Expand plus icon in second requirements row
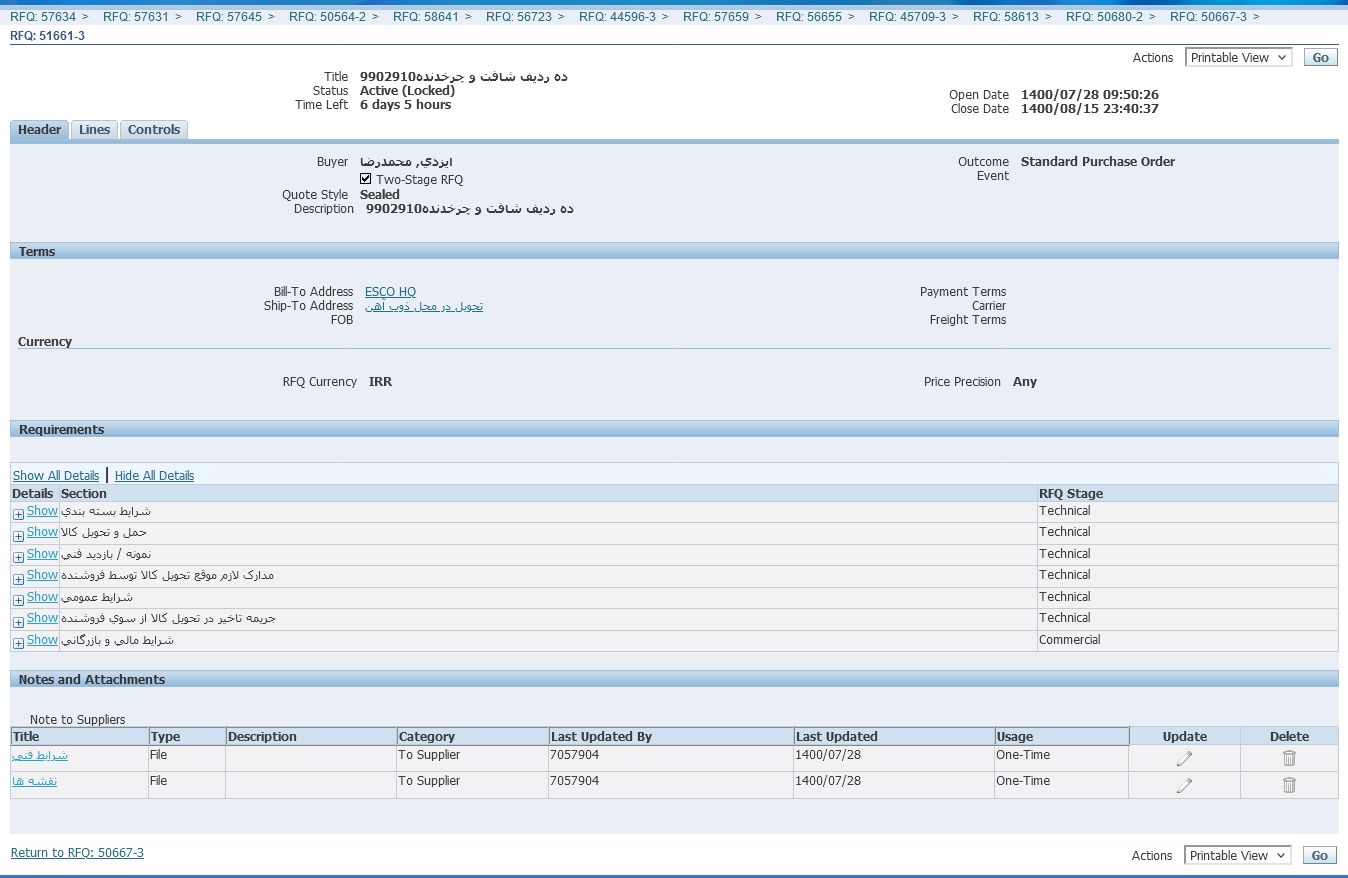Image resolution: width=1348 pixels, height=878 pixels. coord(18,535)
